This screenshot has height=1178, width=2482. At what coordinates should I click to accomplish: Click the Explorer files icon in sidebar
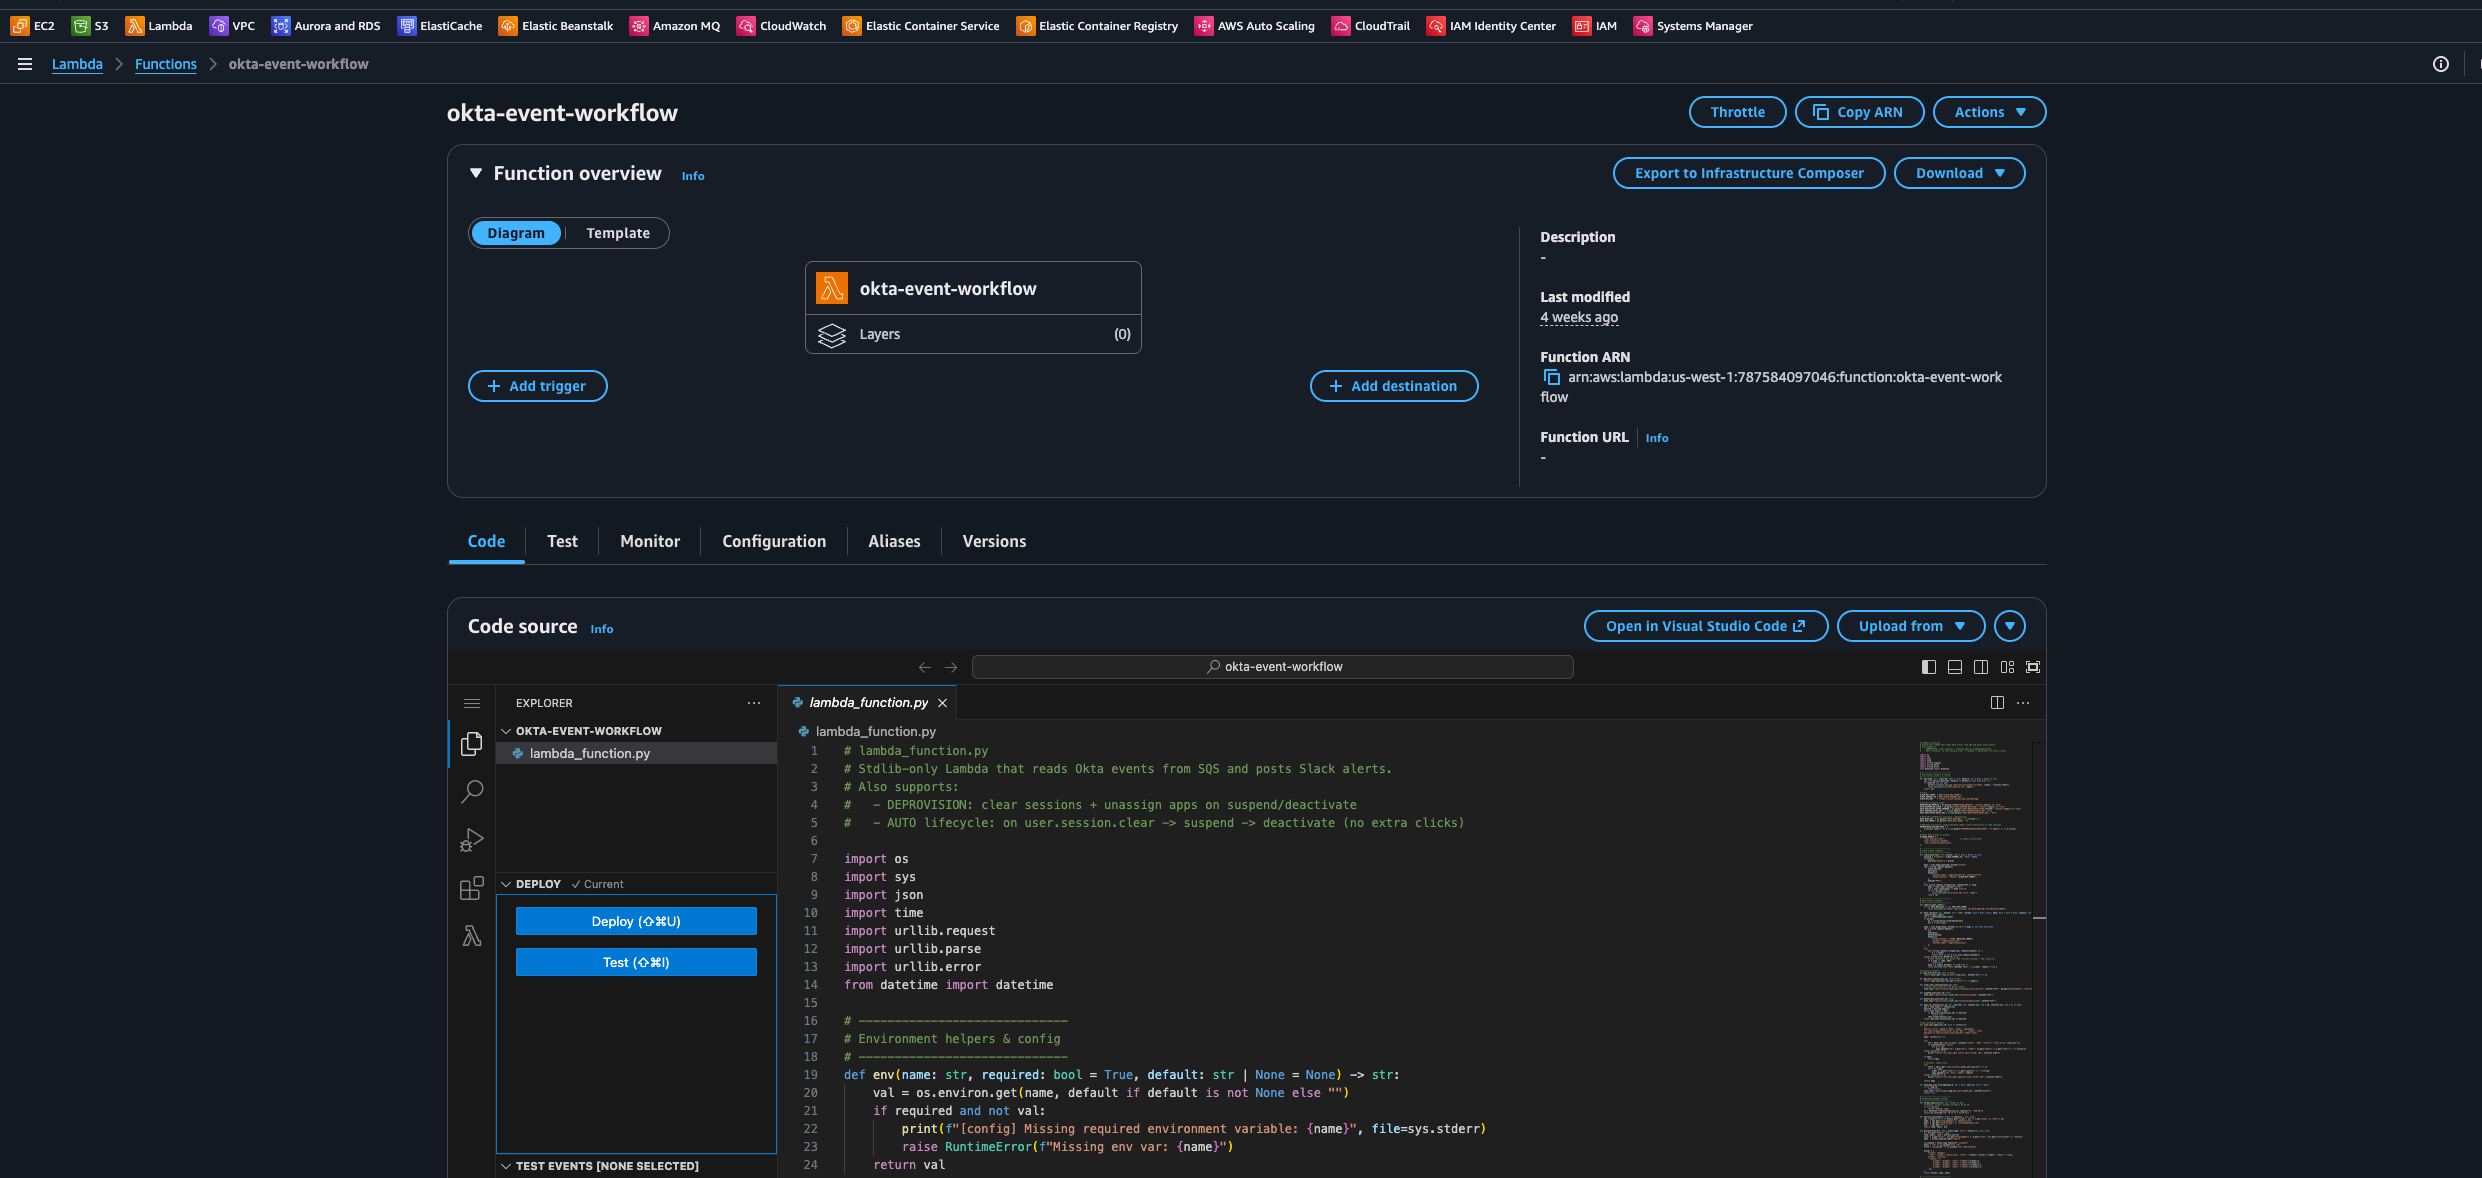472,744
